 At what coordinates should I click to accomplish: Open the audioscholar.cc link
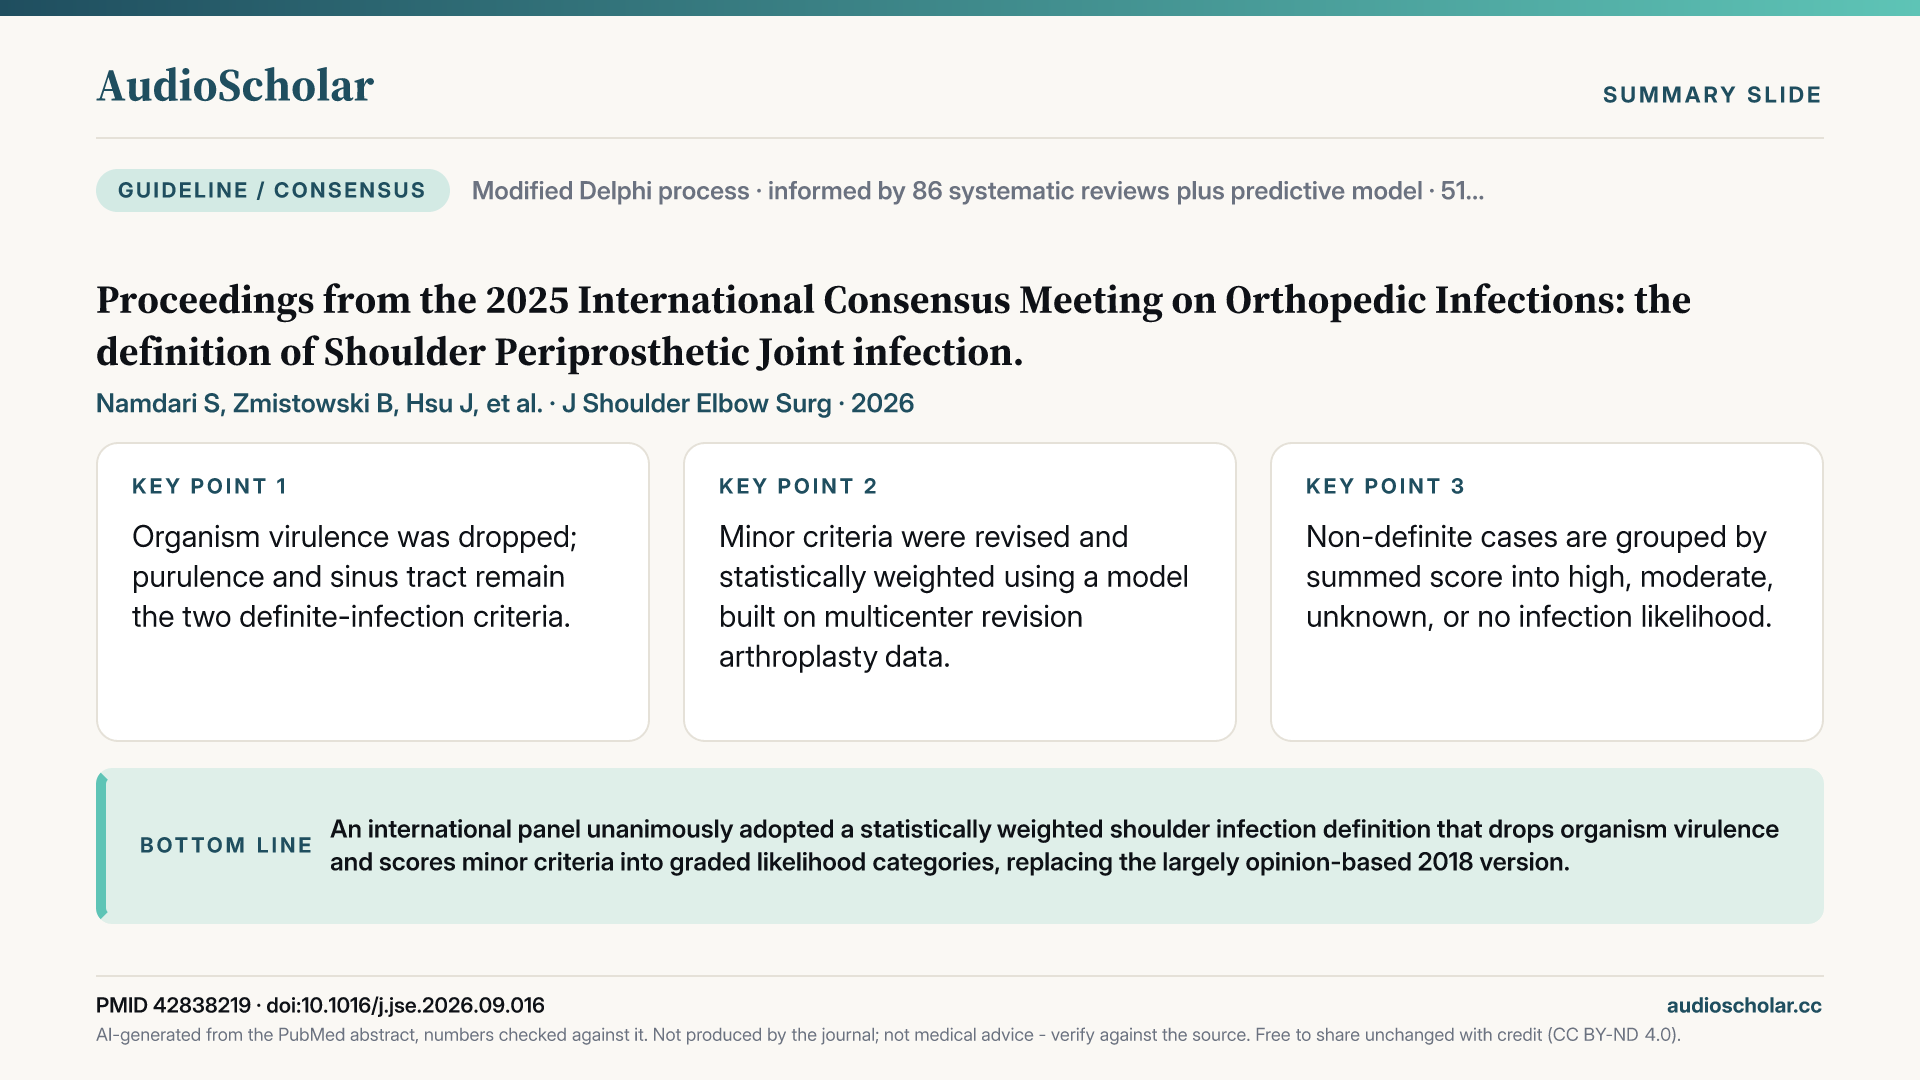click(x=1744, y=1005)
